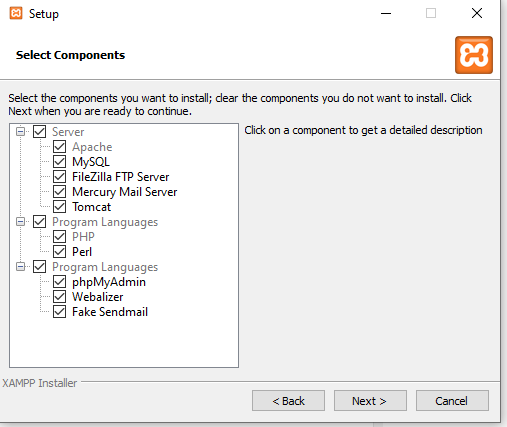This screenshot has height=427, width=507.
Task: Click the Next button to continue
Action: coord(370,401)
